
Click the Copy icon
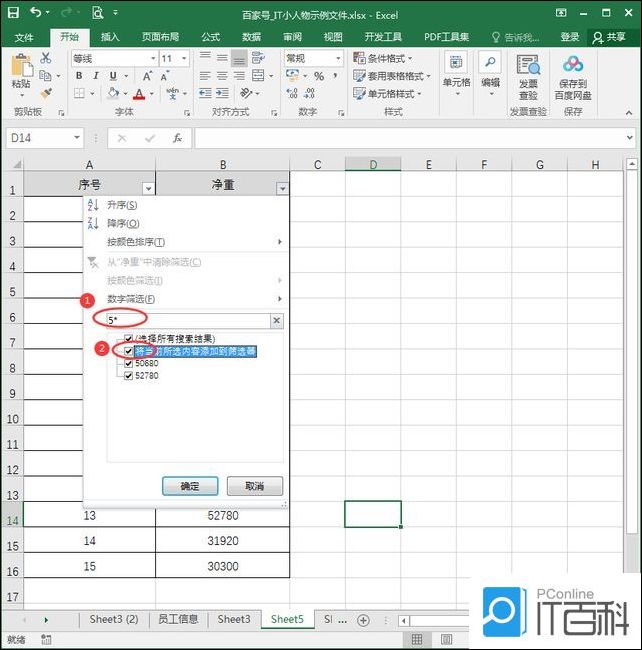[45, 75]
